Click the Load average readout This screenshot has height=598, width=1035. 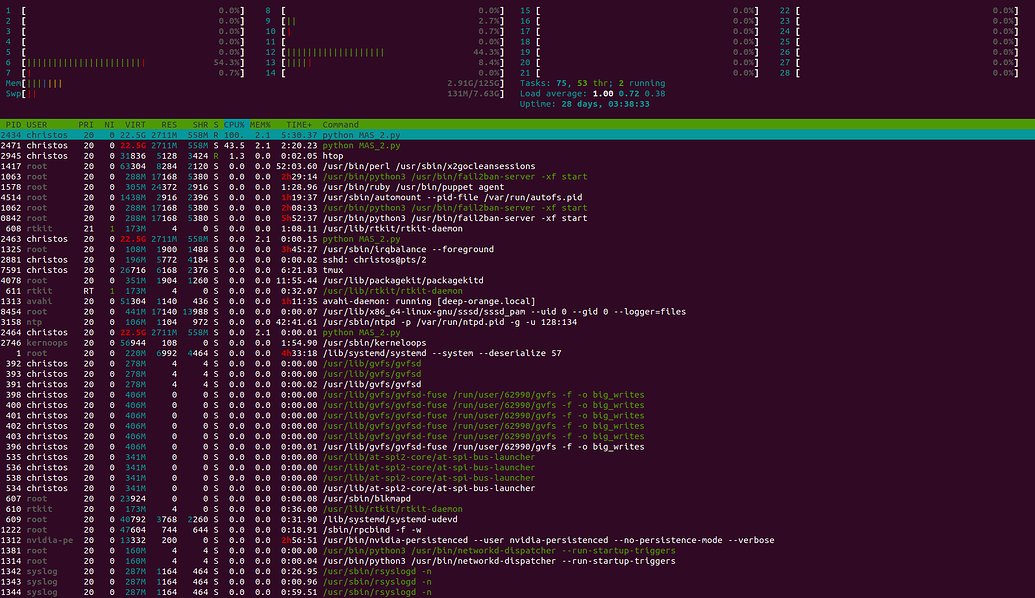593,94
